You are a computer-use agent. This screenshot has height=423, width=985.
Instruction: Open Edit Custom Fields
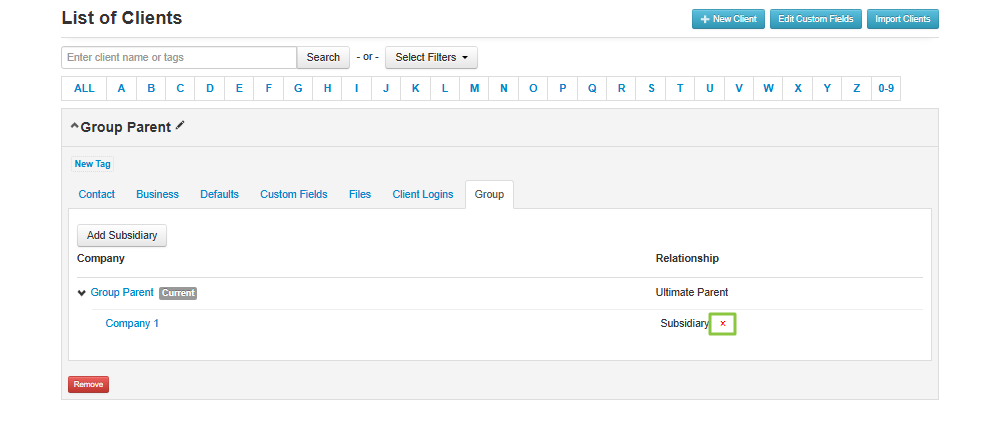click(815, 19)
